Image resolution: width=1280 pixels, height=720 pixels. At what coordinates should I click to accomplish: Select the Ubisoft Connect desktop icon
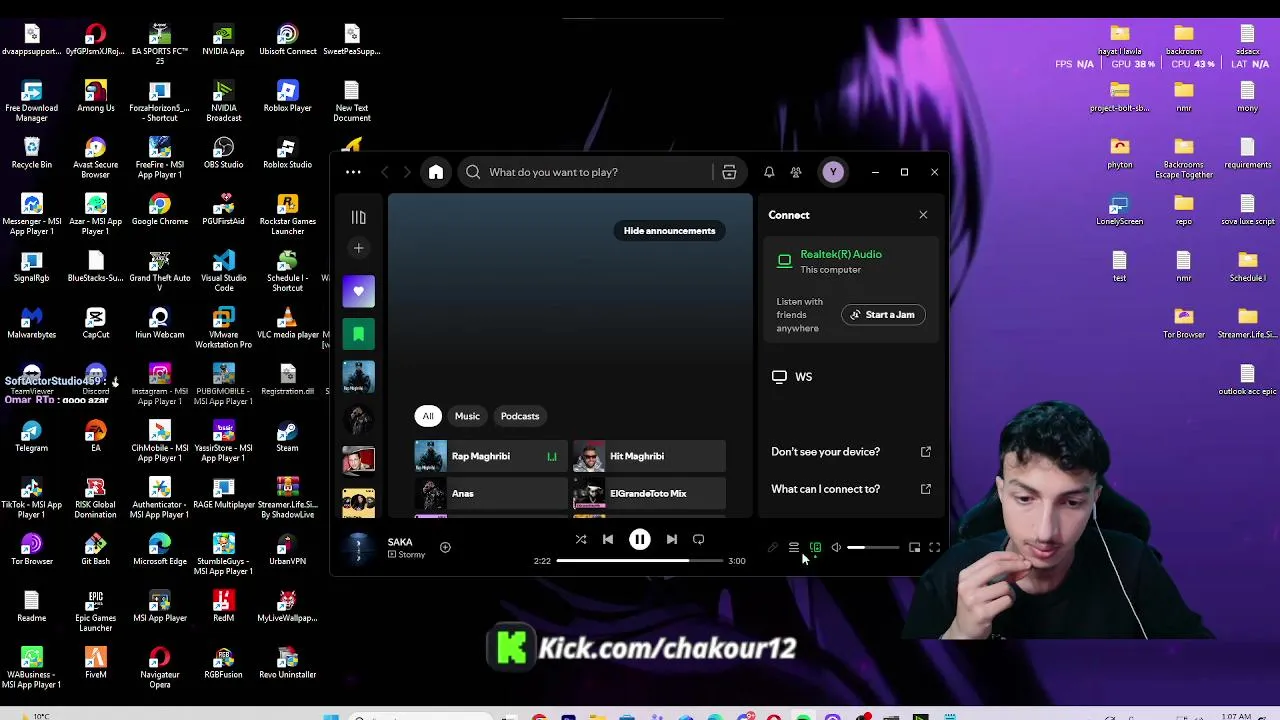tap(288, 40)
